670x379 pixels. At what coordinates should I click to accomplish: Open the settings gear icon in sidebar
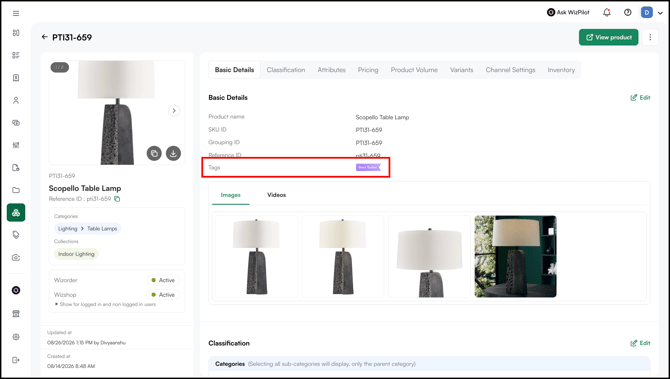coord(16,337)
